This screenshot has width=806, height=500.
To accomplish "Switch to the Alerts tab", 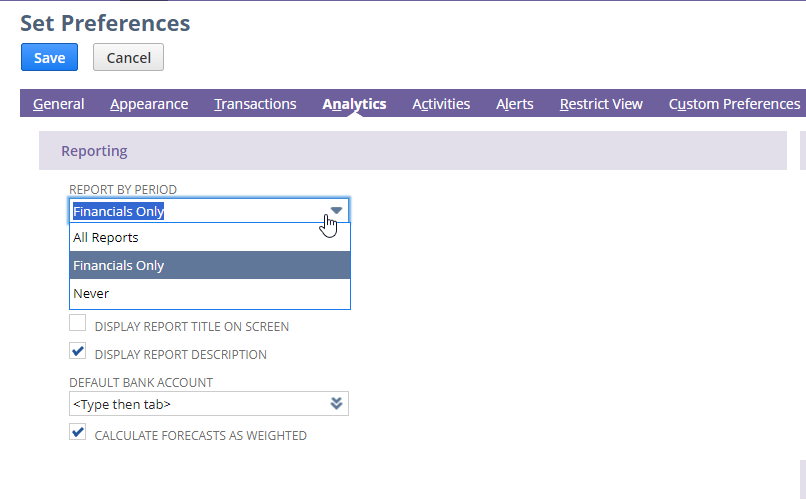I will pos(515,104).
